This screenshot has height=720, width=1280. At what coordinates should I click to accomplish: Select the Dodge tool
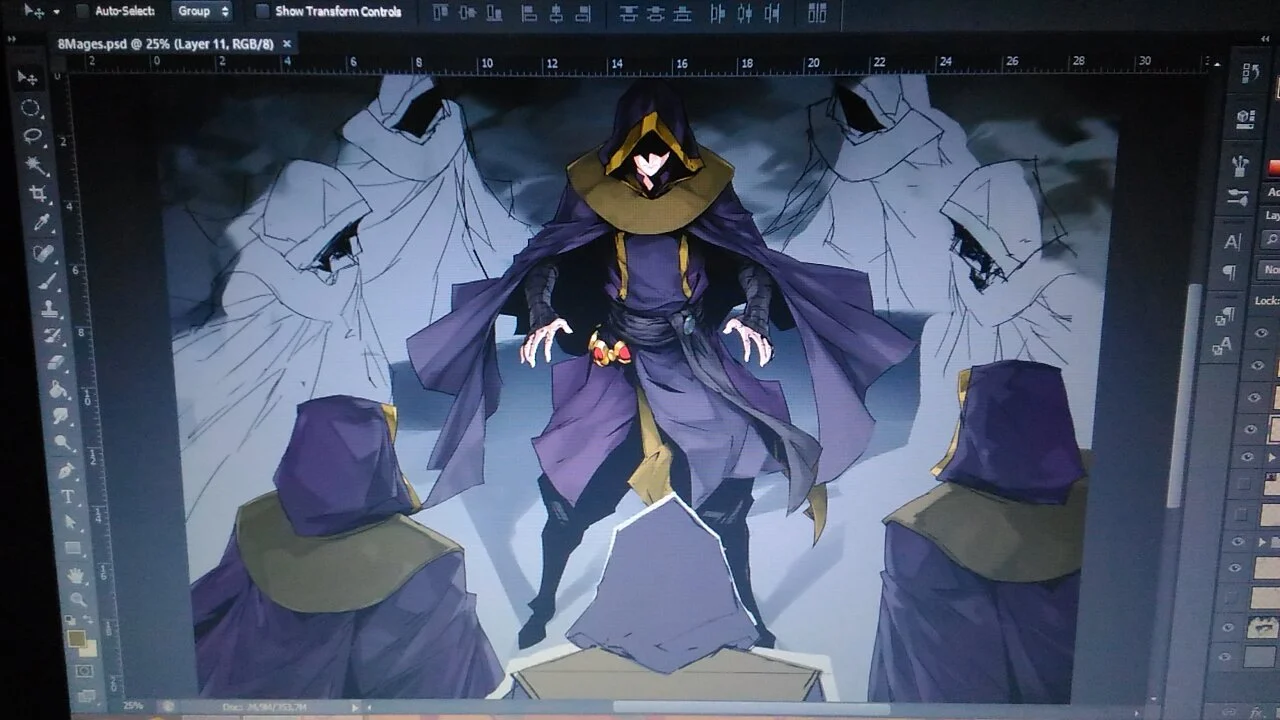point(62,442)
